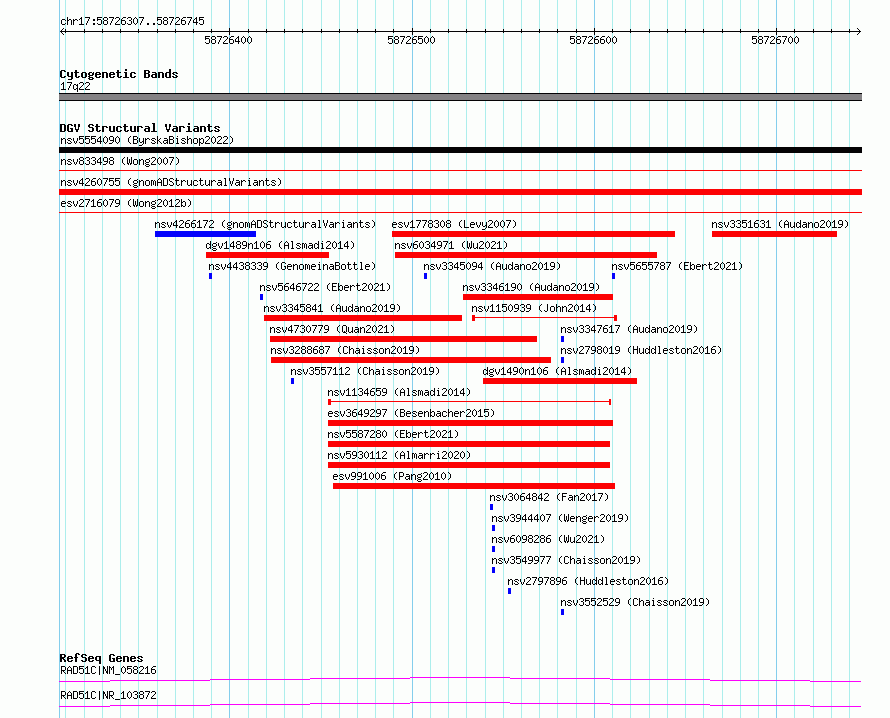Select the red esv991006 Pang2010 bar
890x718 pixels.
pos(474,486)
